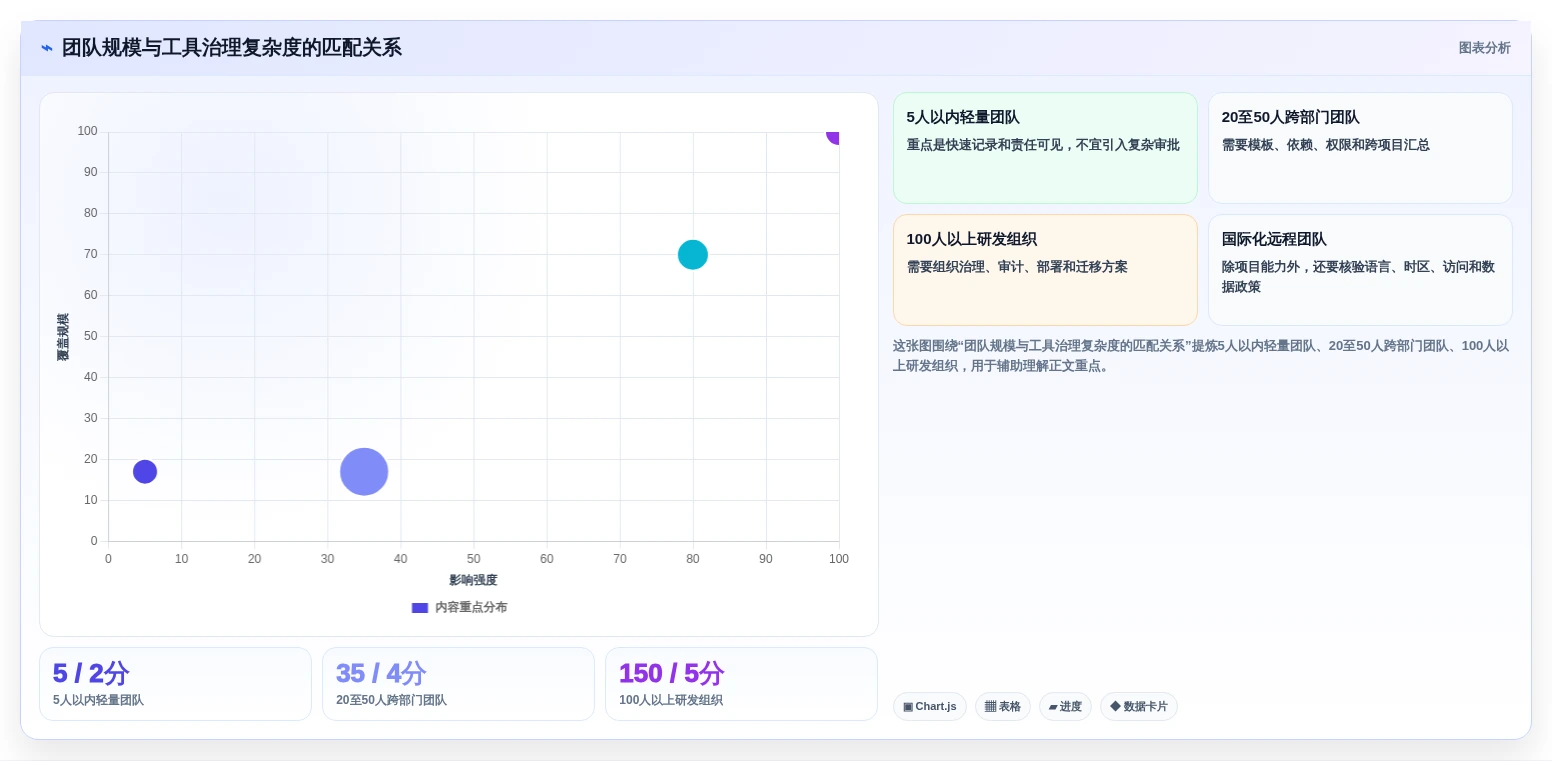The height and width of the screenshot is (761, 1552).
Task: Click the text 需要模板、依赖、权限和跨项目汇总
Action: pos(1326,145)
